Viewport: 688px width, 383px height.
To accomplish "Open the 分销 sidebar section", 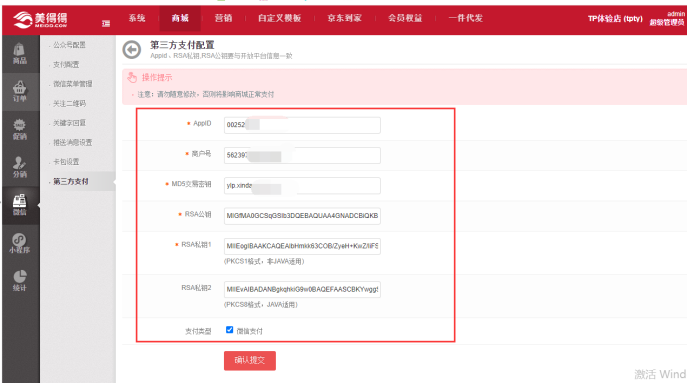I will pyautogui.click(x=20, y=167).
